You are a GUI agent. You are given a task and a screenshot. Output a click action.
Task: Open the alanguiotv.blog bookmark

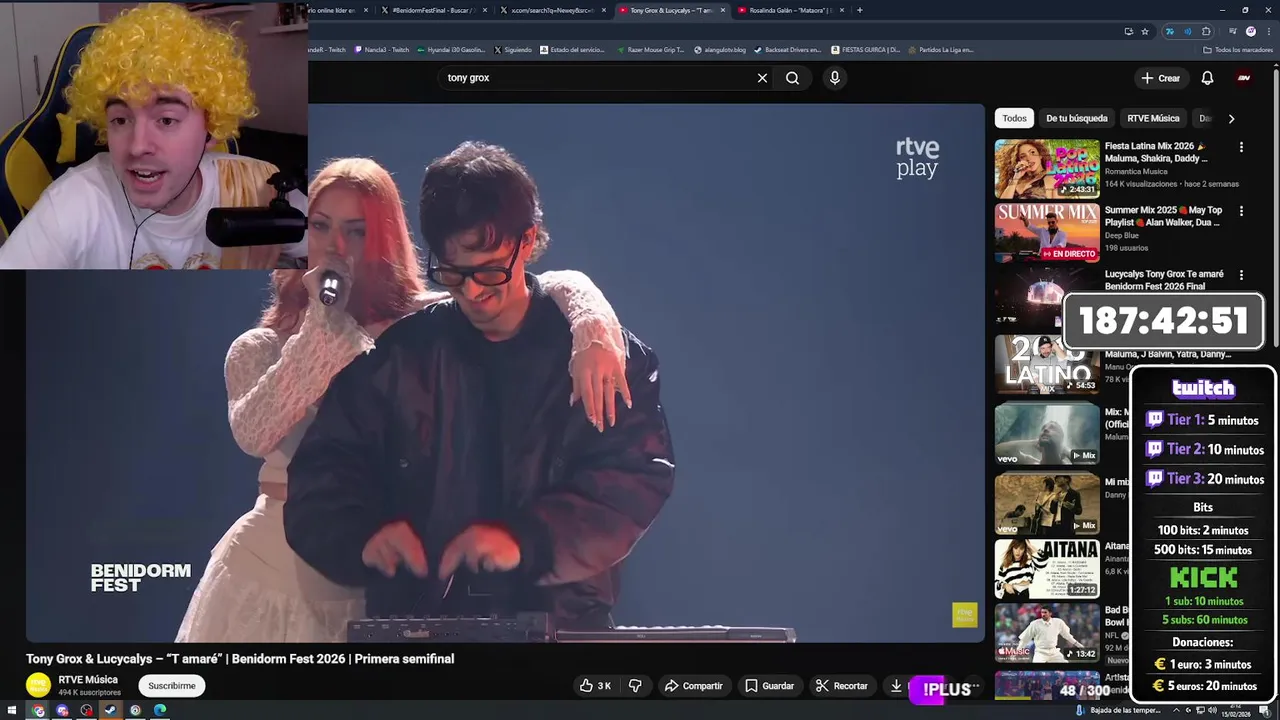(x=720, y=49)
